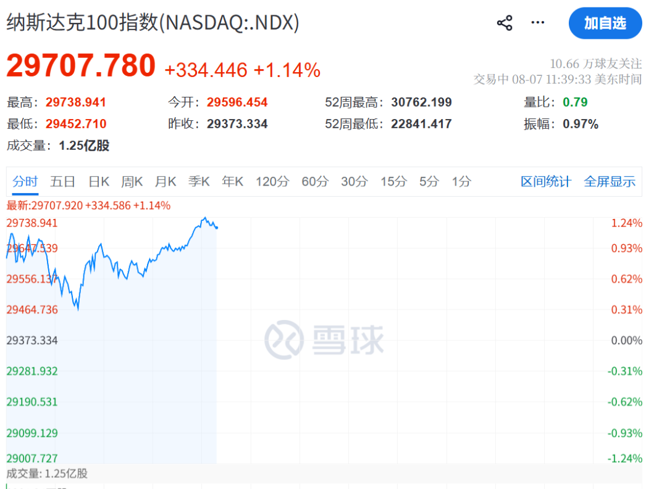Click the 29281.932 left axis label
Screen dimensions: 667x489
[32, 371]
